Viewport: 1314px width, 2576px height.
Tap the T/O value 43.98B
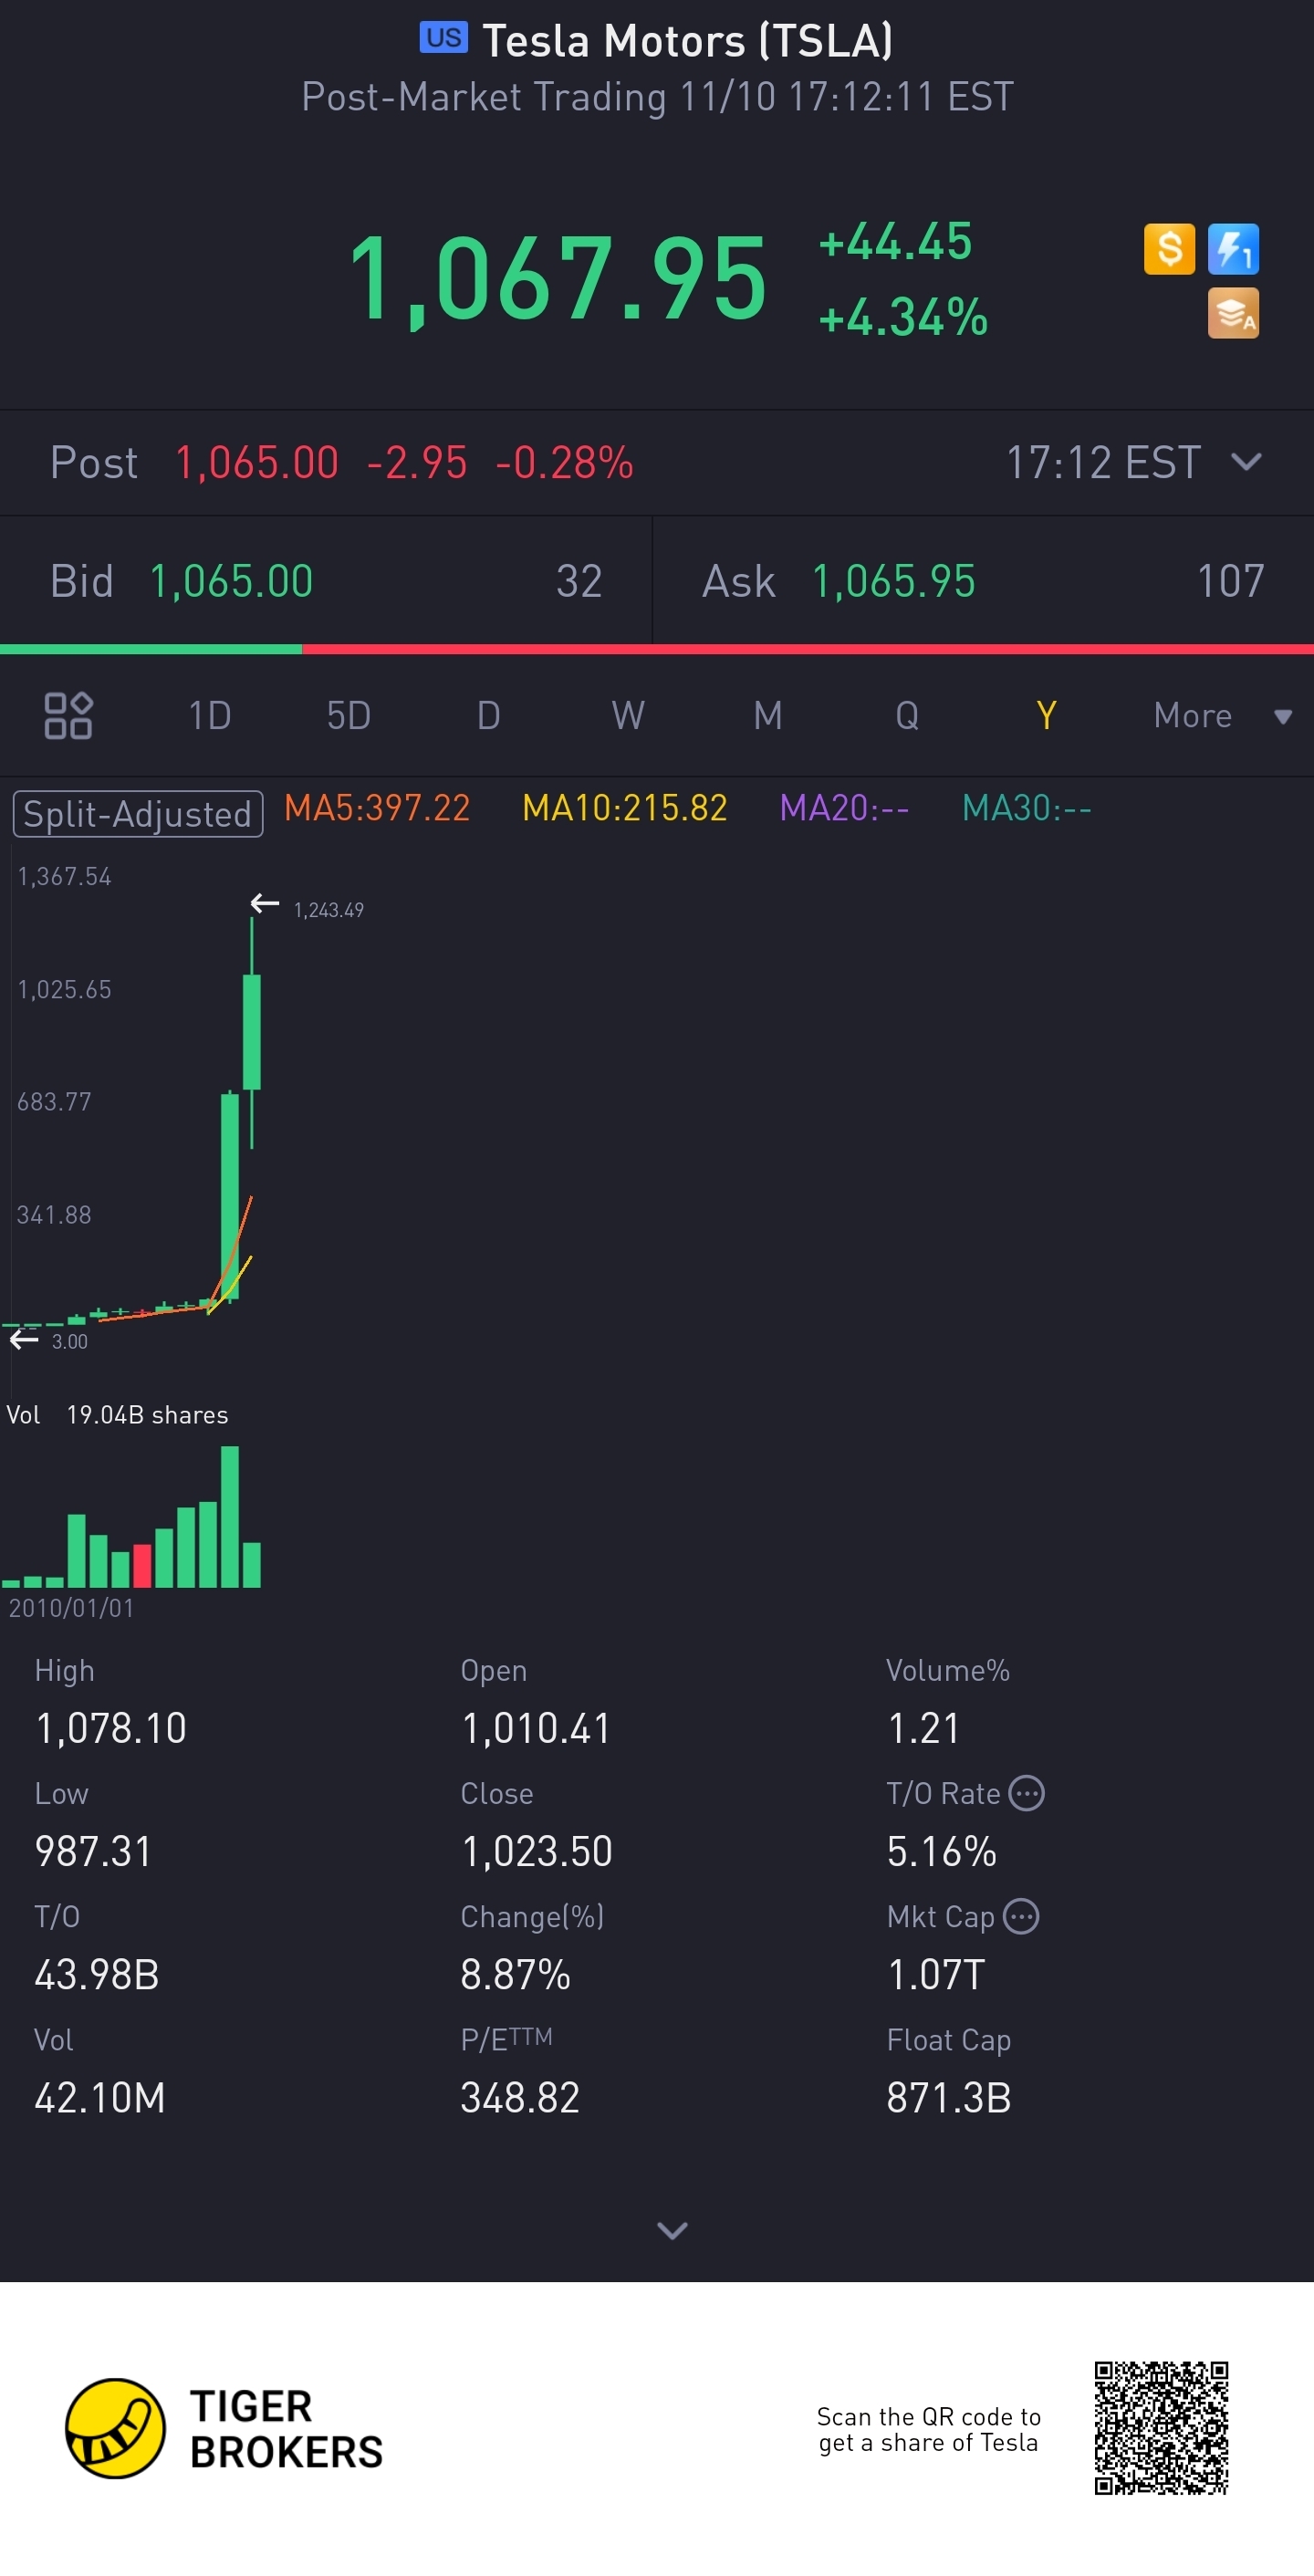(97, 1974)
